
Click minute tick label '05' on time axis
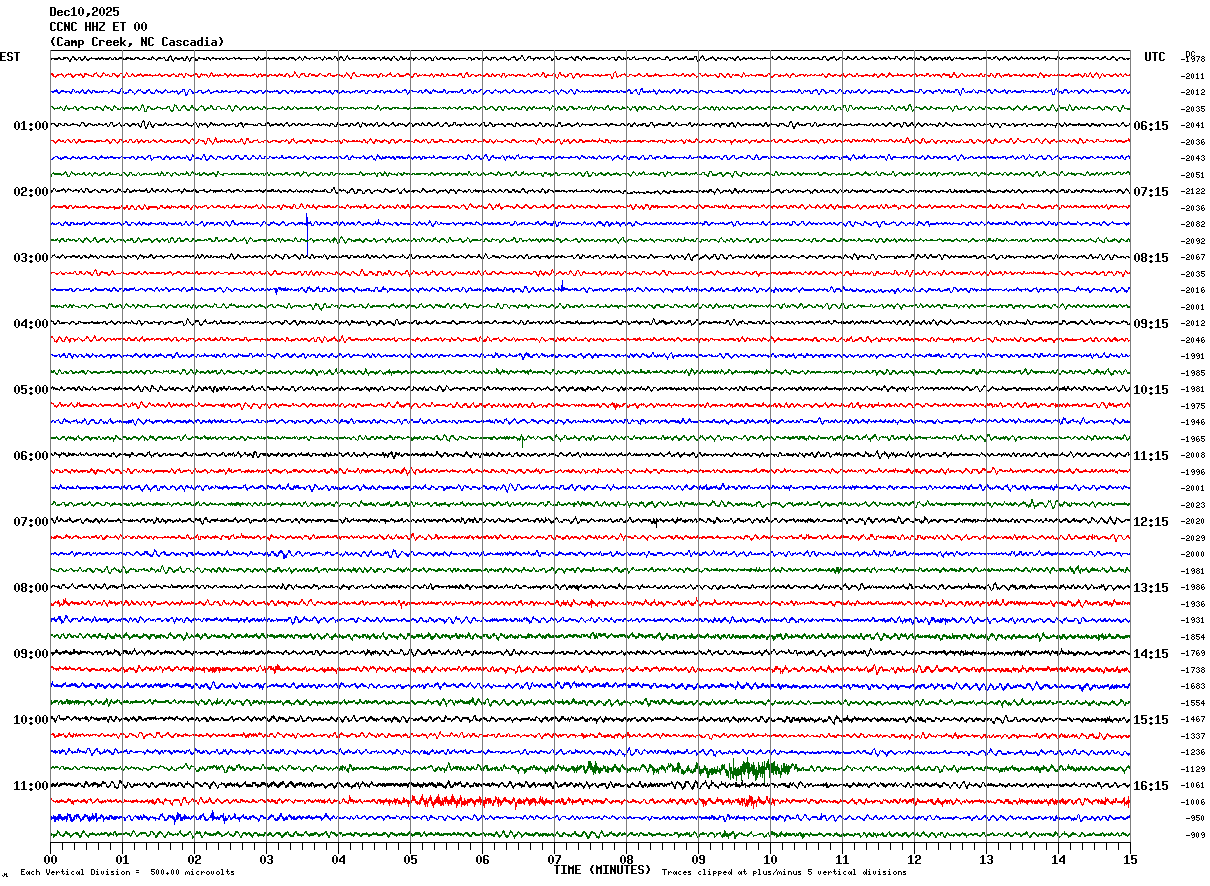410,859
